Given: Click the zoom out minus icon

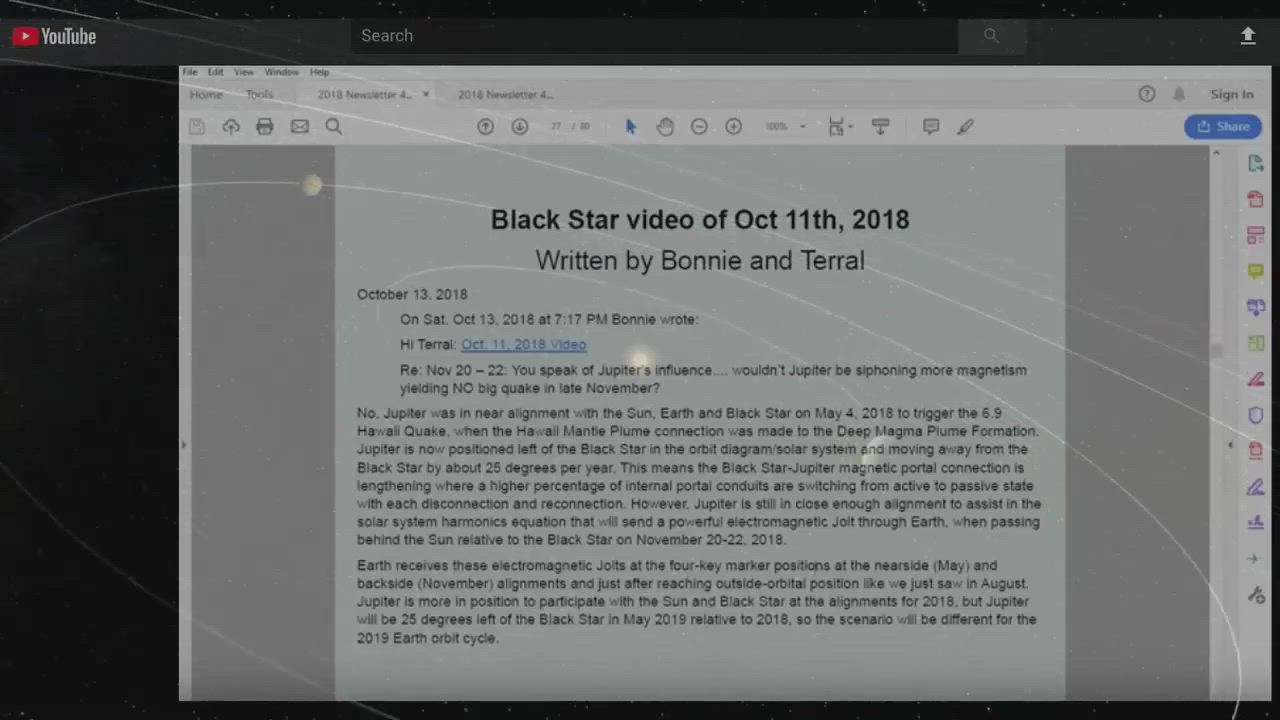Looking at the screenshot, I should point(699,127).
